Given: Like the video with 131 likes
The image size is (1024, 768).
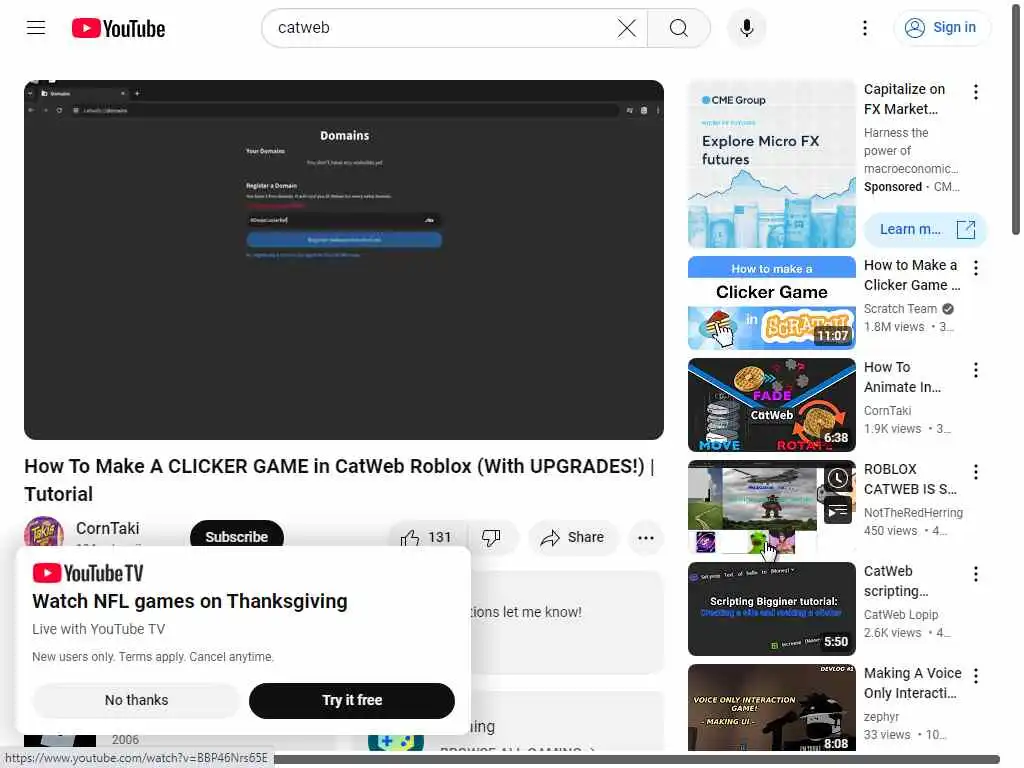Looking at the screenshot, I should coord(427,537).
